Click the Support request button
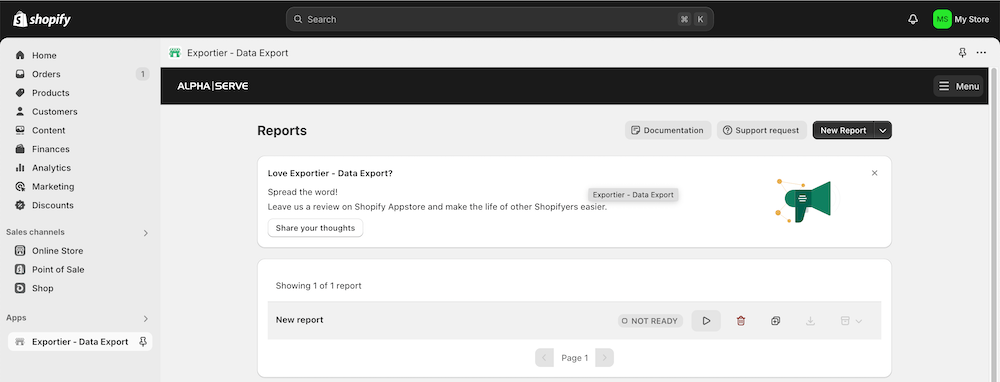 pyautogui.click(x=761, y=130)
